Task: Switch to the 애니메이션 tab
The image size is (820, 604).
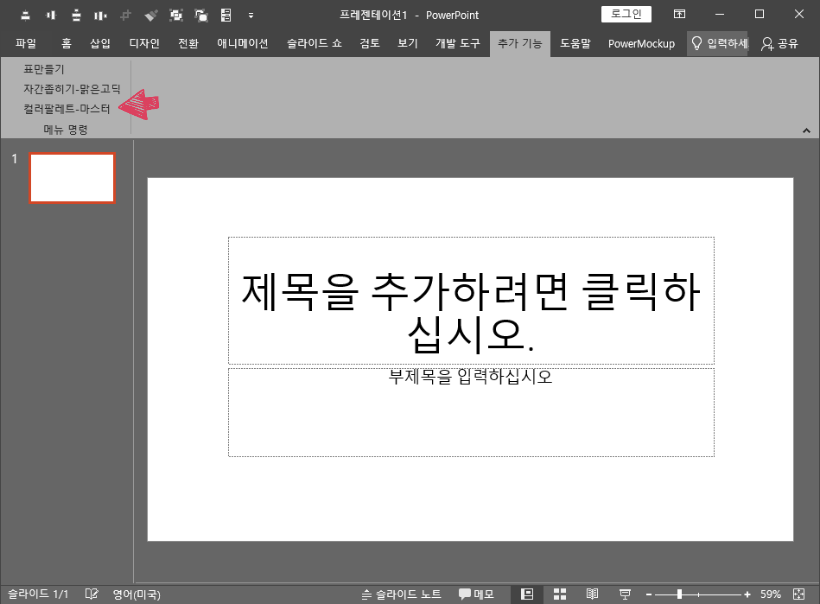Action: 243,43
